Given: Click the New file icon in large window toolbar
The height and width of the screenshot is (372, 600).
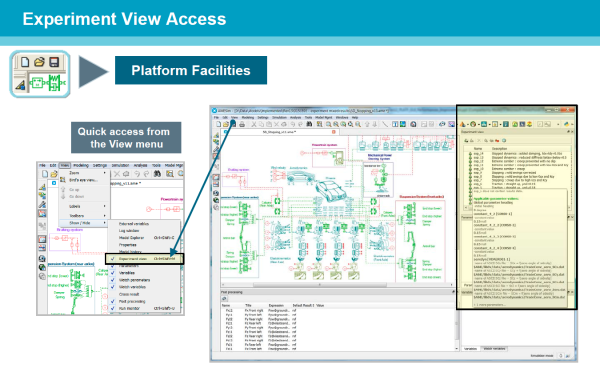Looking at the screenshot, I should coord(218,124).
